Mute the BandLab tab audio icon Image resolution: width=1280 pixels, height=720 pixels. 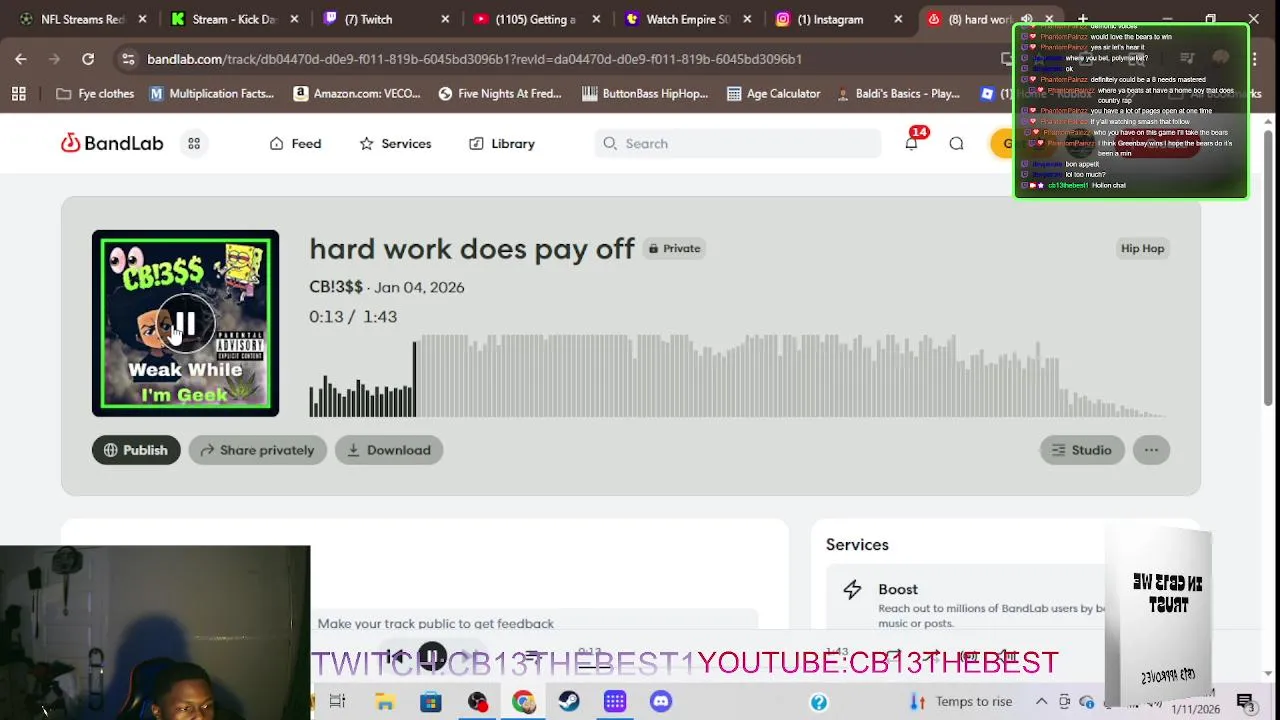click(1027, 19)
